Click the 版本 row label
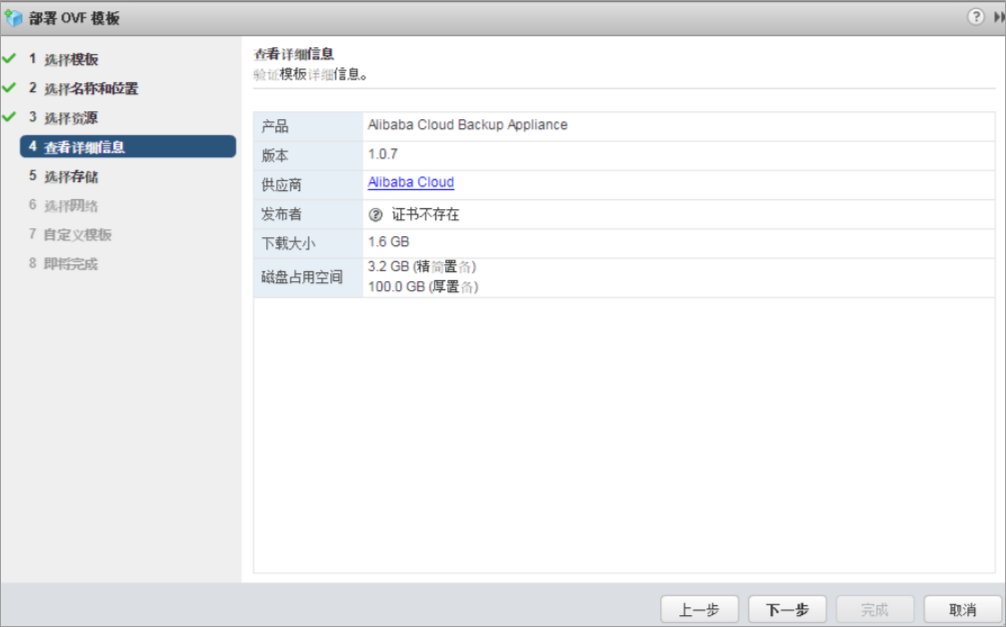This screenshot has width=1006, height=627. coord(275,155)
